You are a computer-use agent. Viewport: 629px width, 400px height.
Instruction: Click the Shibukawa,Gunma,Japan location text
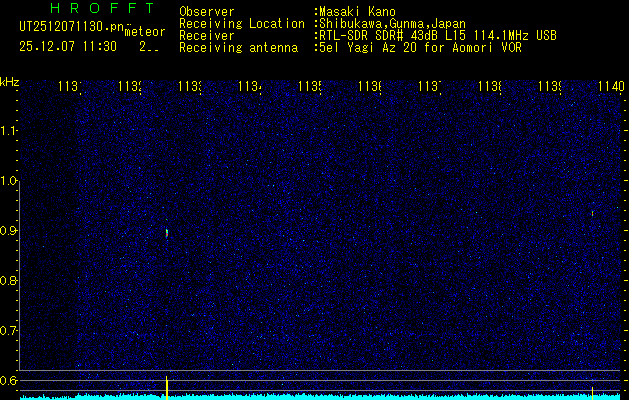[392, 23]
